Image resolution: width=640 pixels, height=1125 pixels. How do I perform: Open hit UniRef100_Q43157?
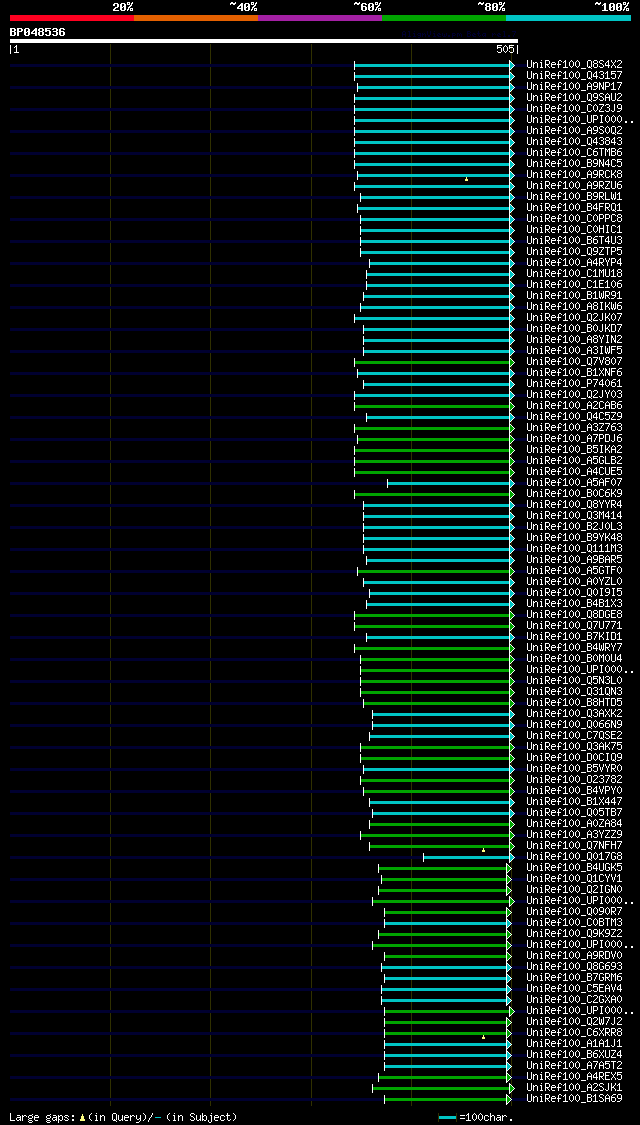pyautogui.click(x=574, y=75)
